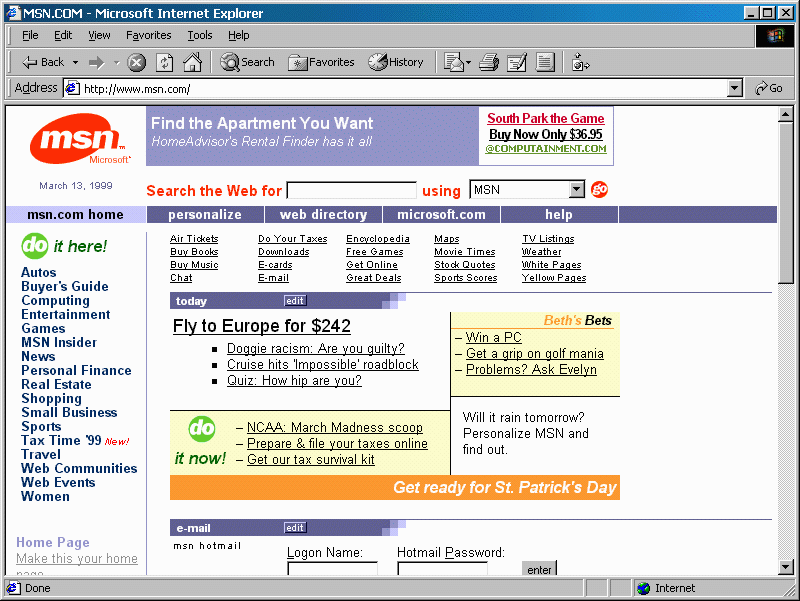Click the Back arrow button
The height and width of the screenshot is (601, 800).
(x=42, y=62)
